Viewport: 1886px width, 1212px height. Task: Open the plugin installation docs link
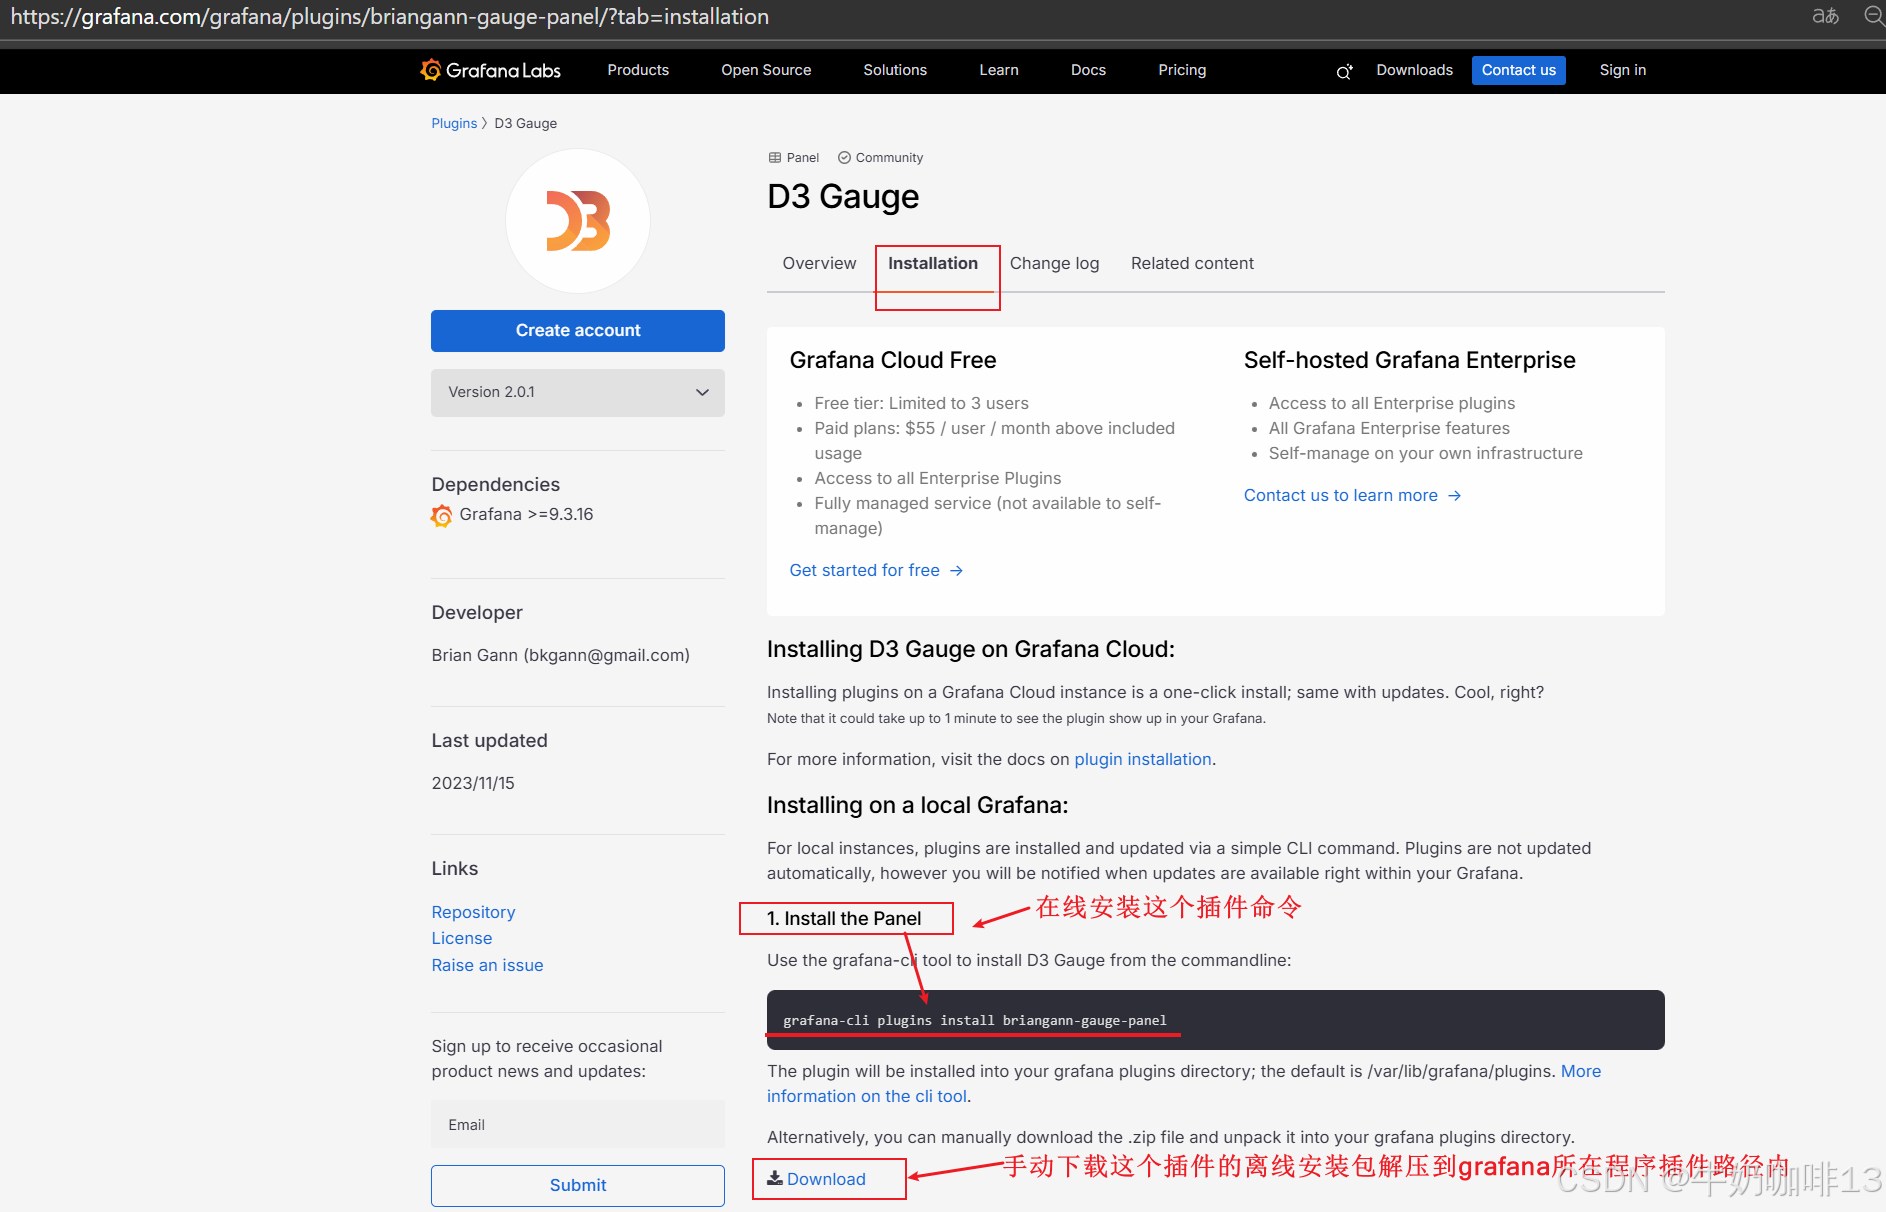point(1143,759)
